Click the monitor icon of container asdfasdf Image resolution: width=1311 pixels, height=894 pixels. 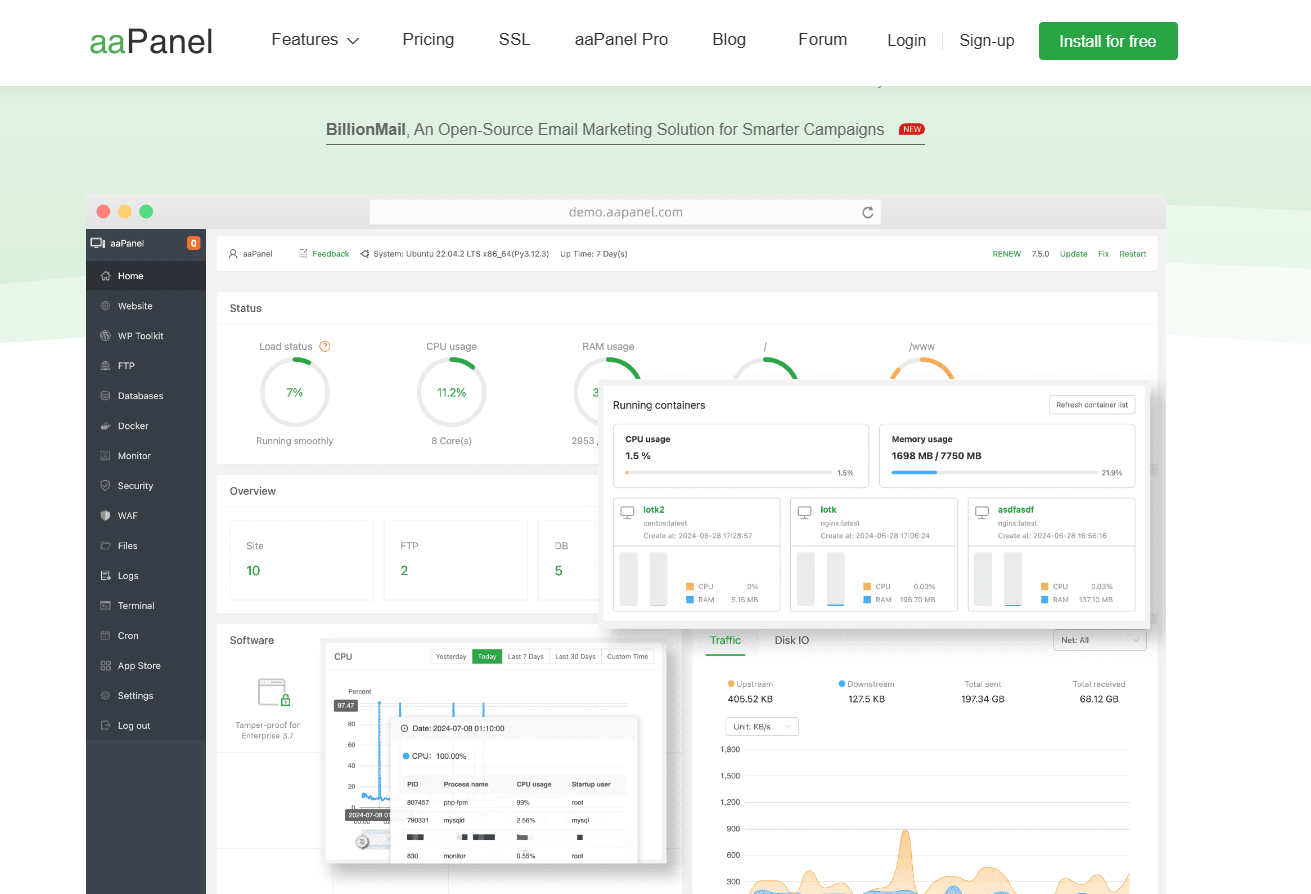point(982,513)
